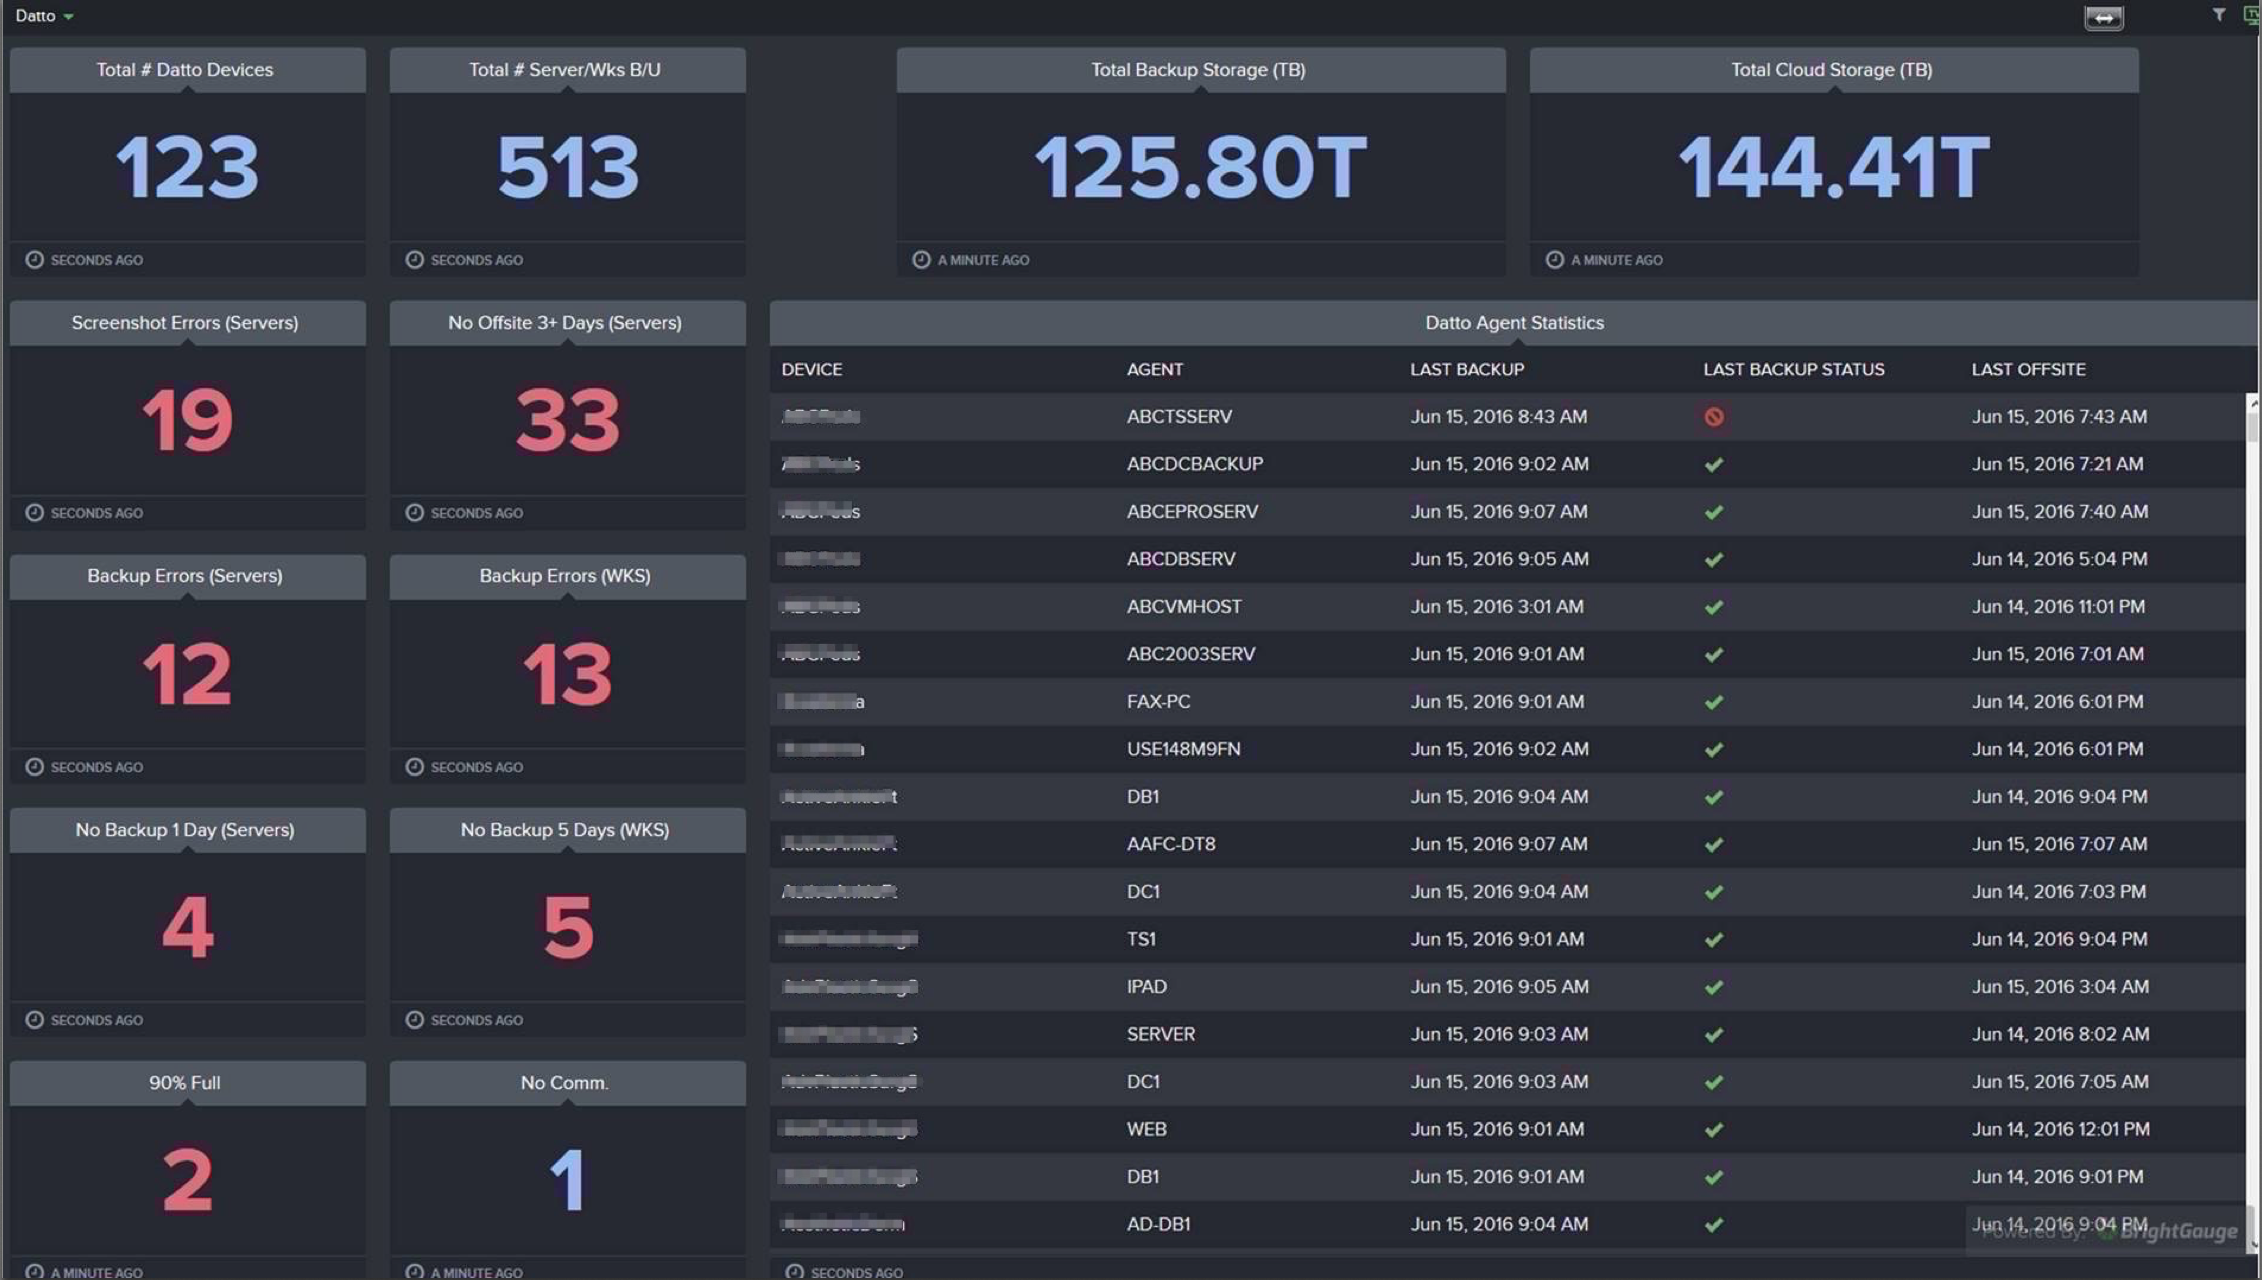Click the success checkmark for WEB row
Screen dimensions: 2262x1280
tap(1713, 1130)
